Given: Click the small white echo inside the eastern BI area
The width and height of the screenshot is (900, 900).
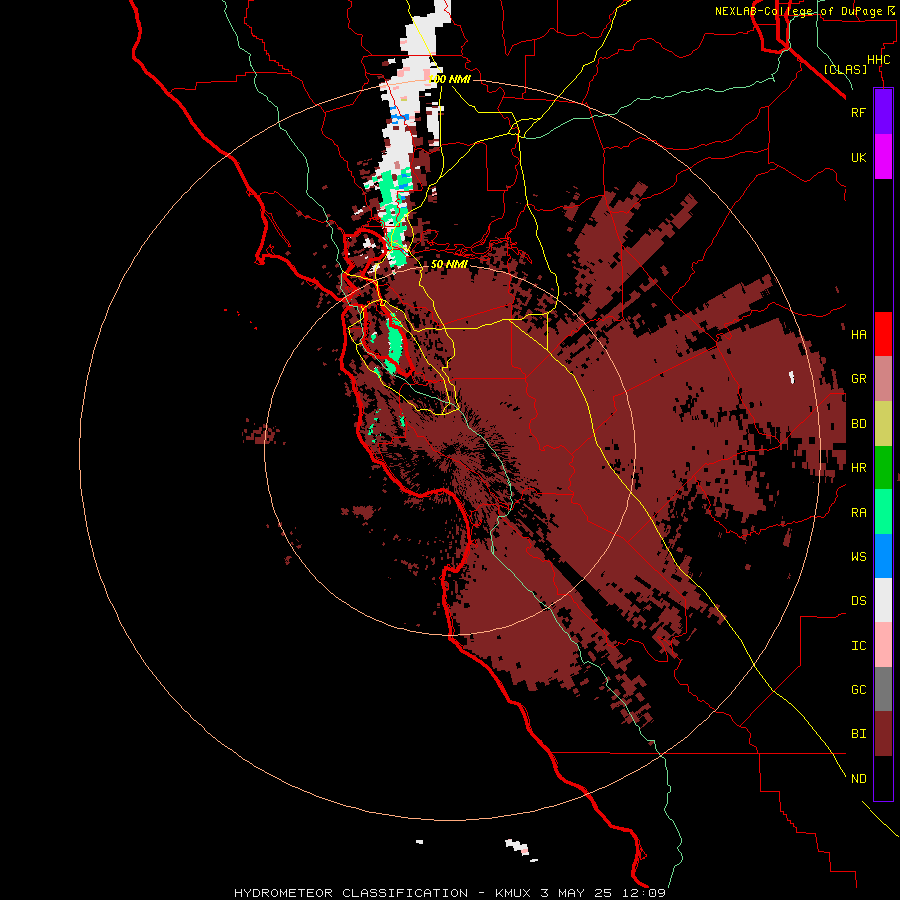Looking at the screenshot, I should (x=792, y=377).
